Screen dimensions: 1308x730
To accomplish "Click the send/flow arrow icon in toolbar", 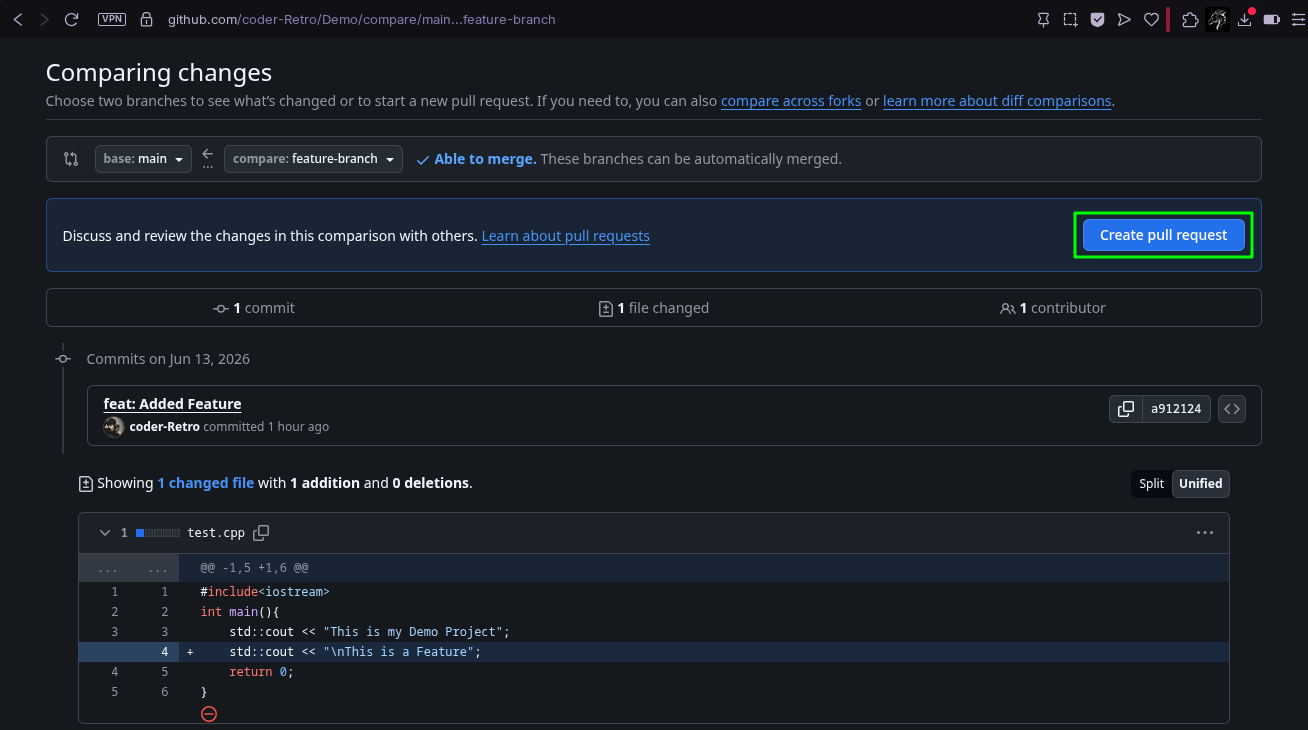I will click(1124, 19).
